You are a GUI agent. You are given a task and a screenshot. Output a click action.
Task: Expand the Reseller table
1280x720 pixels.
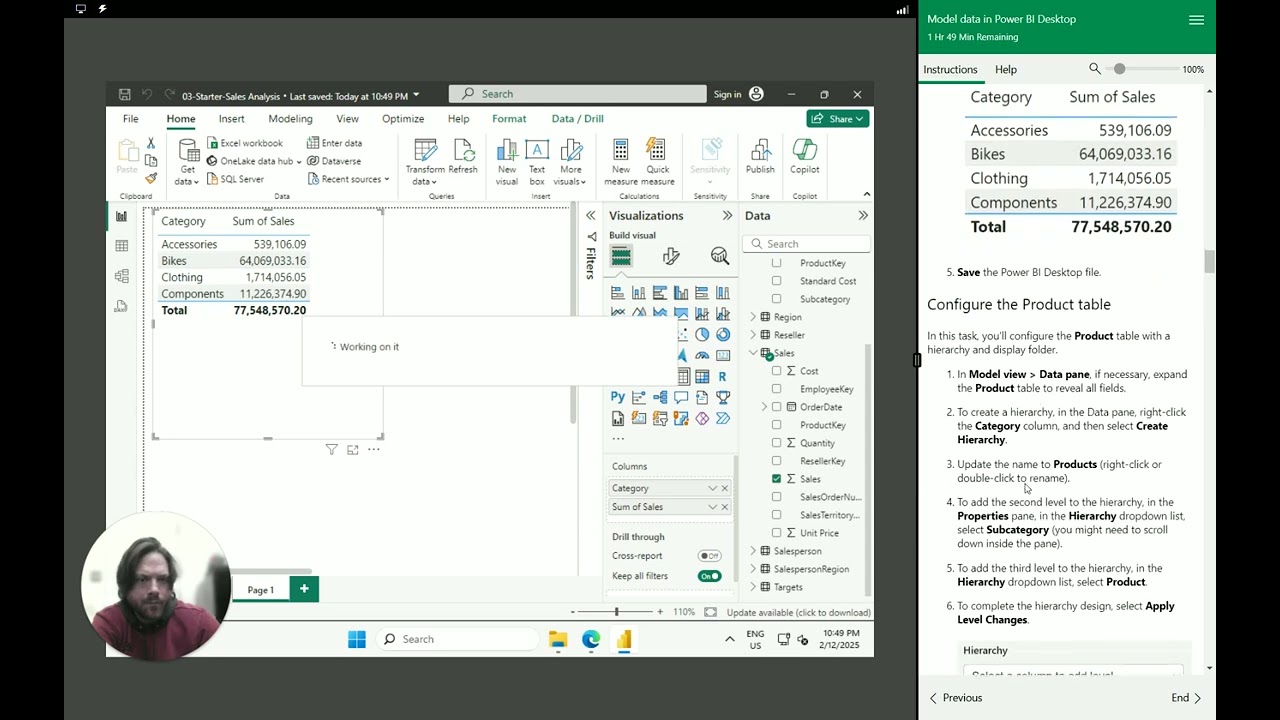tap(753, 335)
